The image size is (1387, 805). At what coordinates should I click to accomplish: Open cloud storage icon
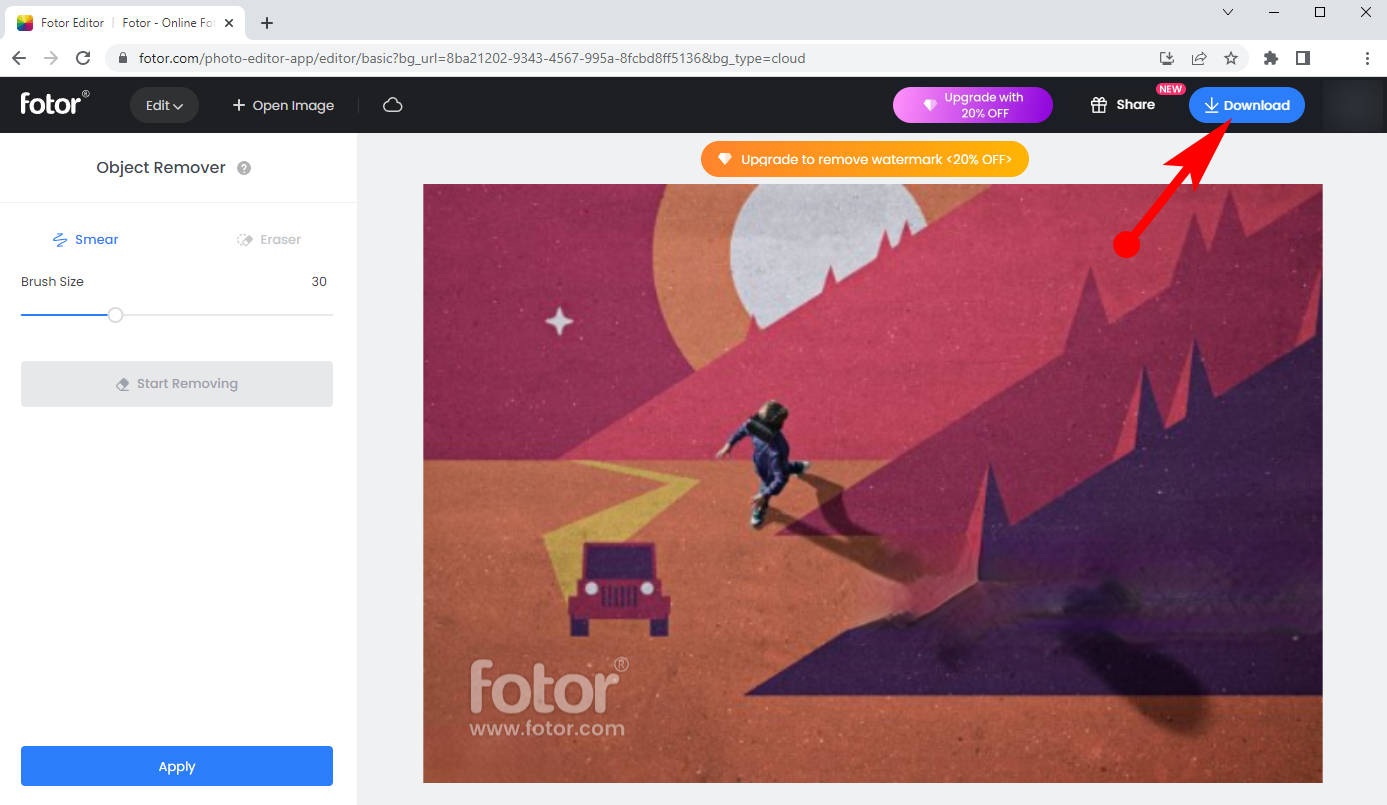(x=393, y=105)
